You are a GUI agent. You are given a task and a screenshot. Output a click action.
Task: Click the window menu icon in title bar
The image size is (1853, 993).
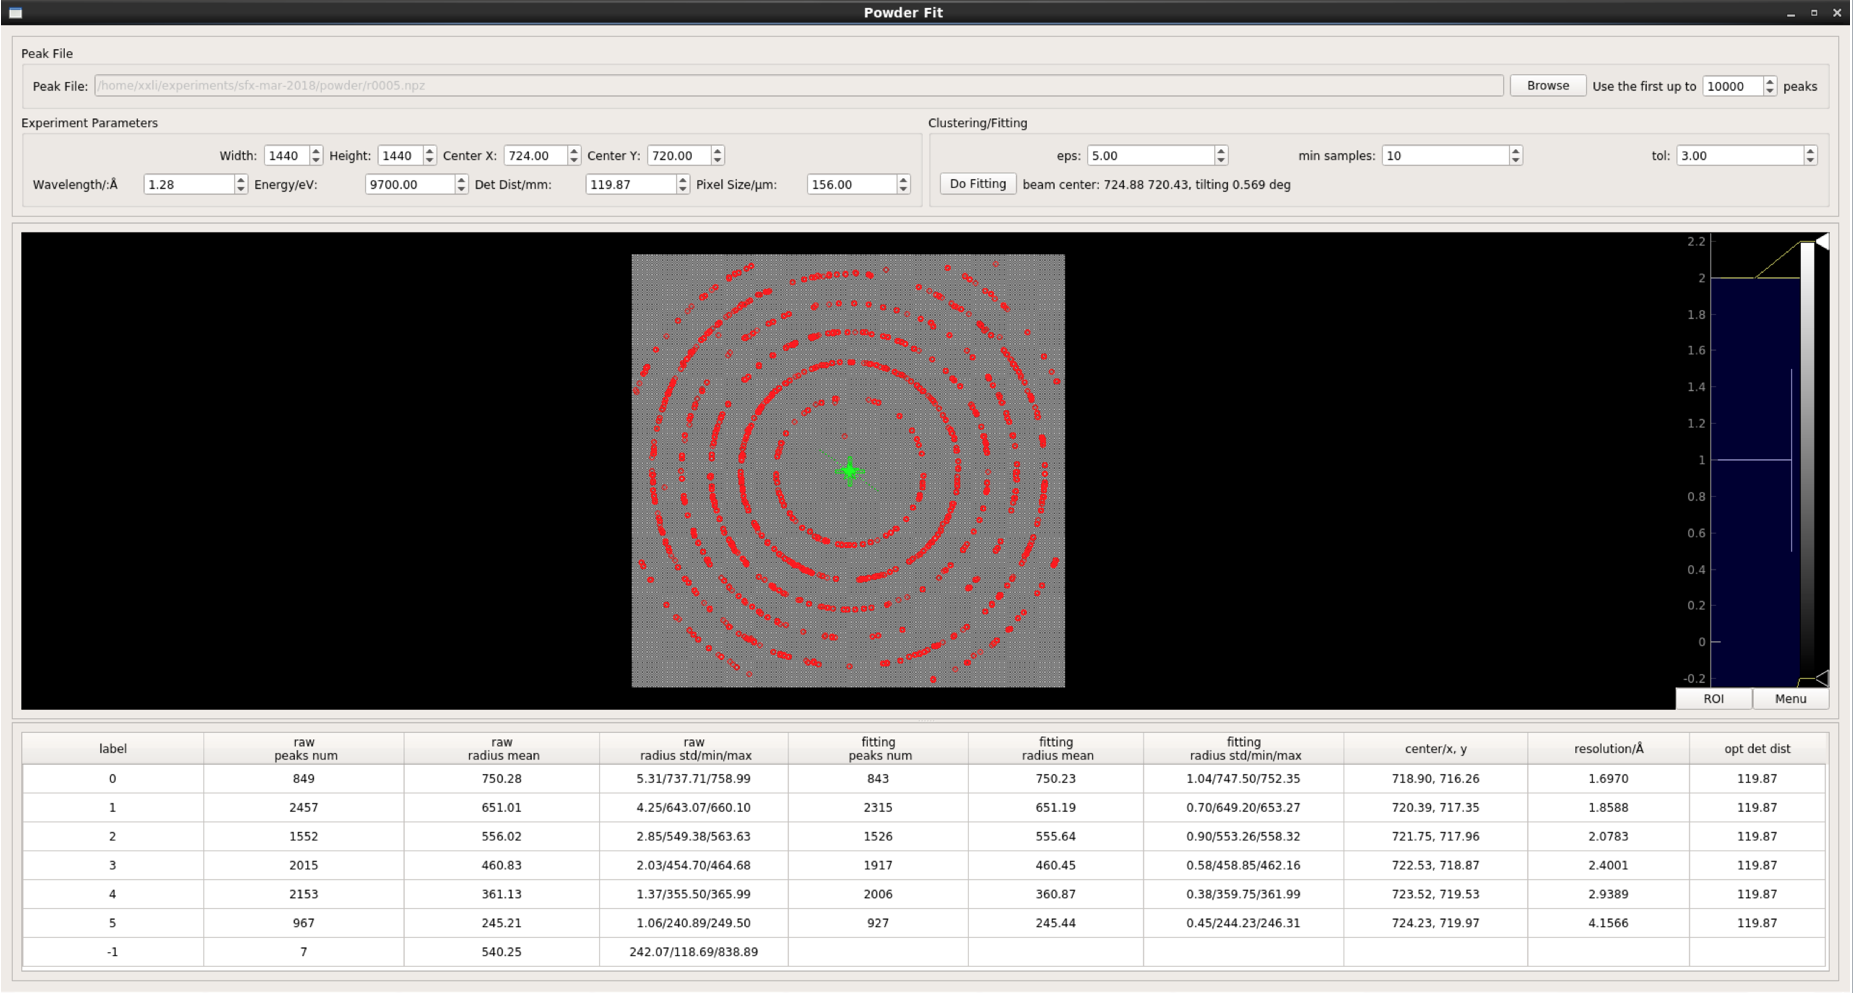[15, 13]
